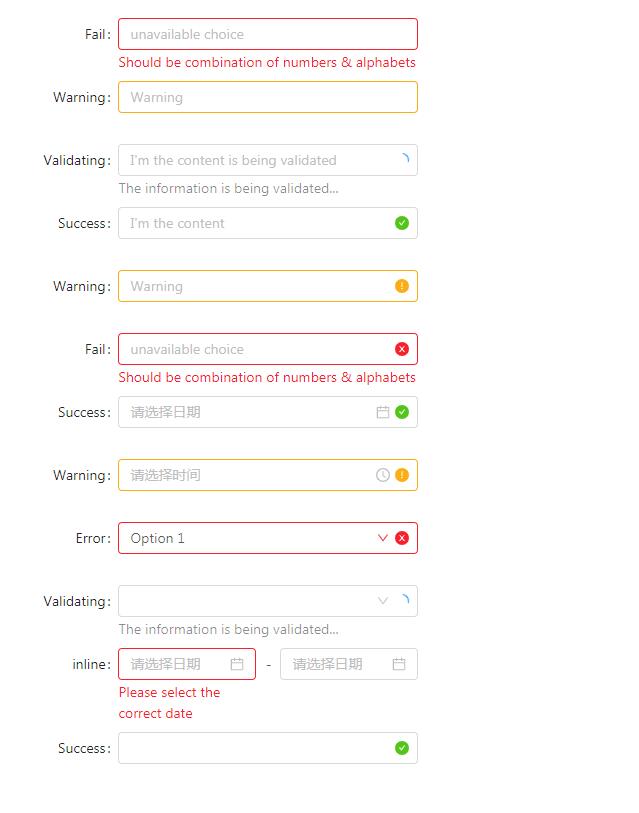Click the green check in the bottom Success field
The width and height of the screenshot is (639, 813).
(400, 747)
